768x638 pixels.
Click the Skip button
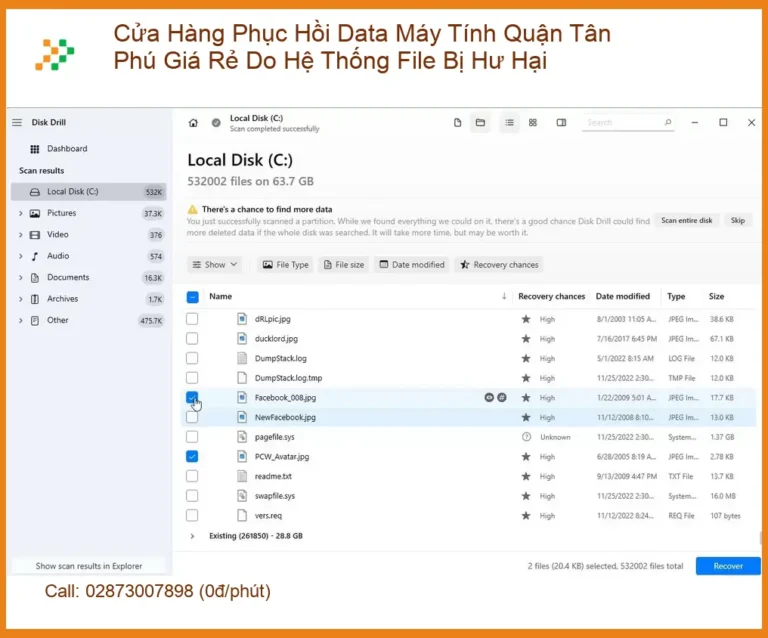coord(738,220)
